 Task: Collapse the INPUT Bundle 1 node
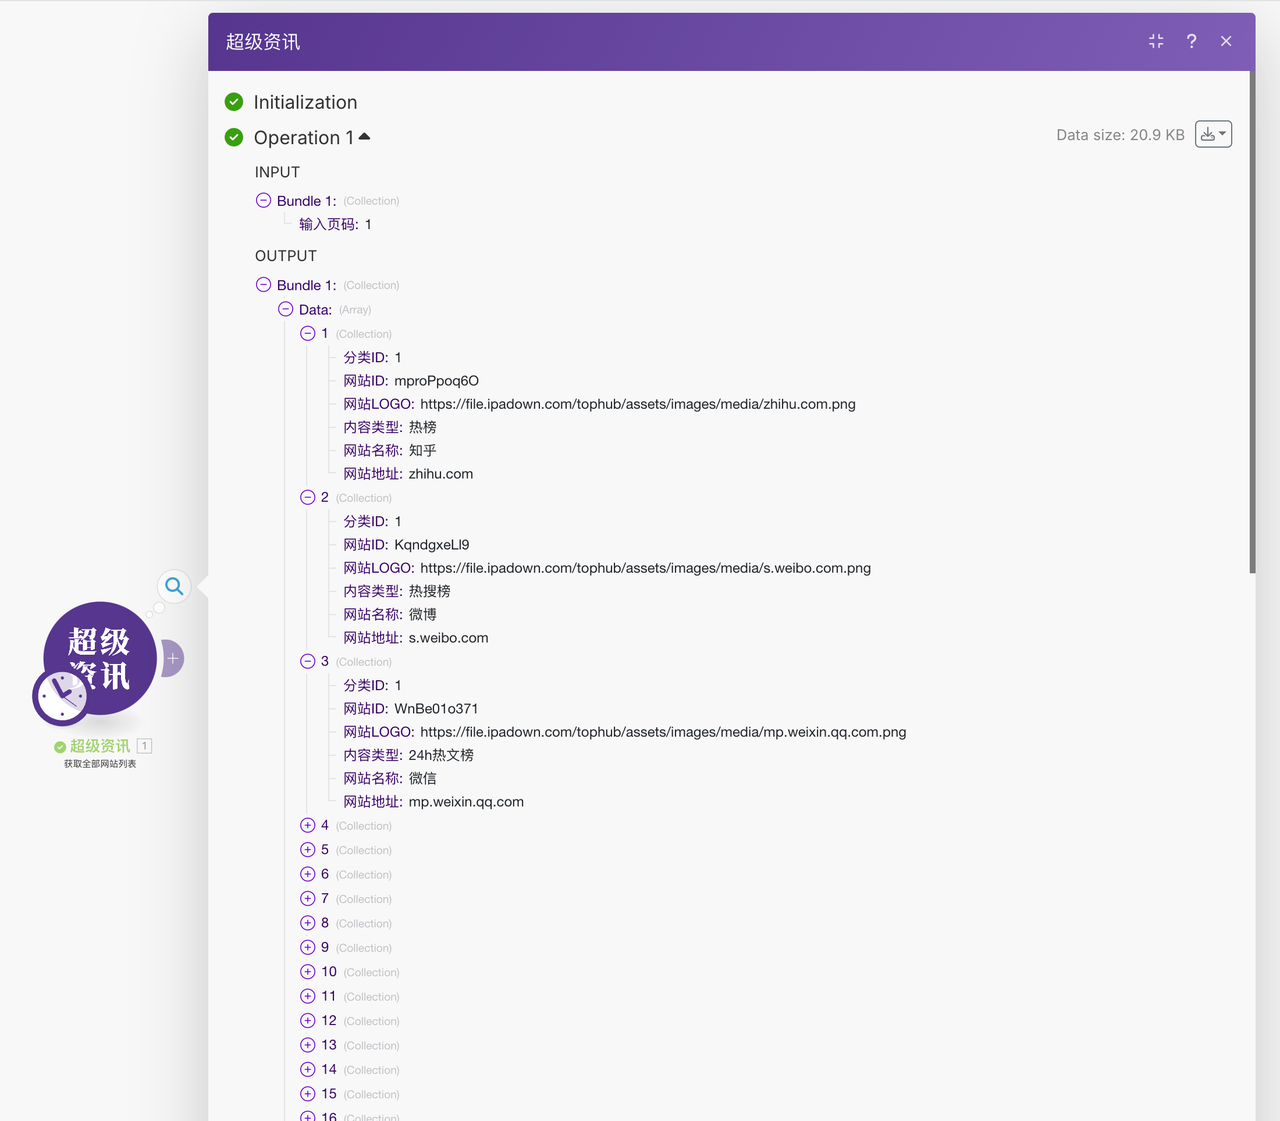(264, 201)
